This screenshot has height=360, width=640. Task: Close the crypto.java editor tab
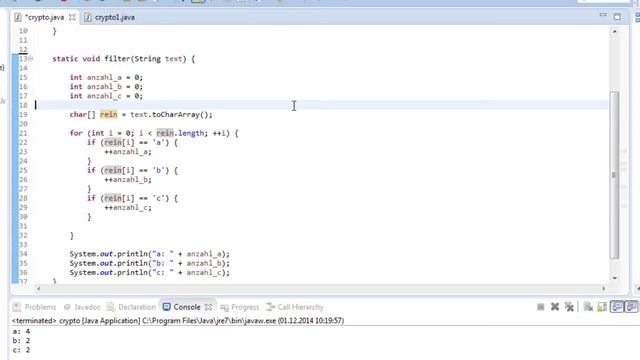(72, 17)
